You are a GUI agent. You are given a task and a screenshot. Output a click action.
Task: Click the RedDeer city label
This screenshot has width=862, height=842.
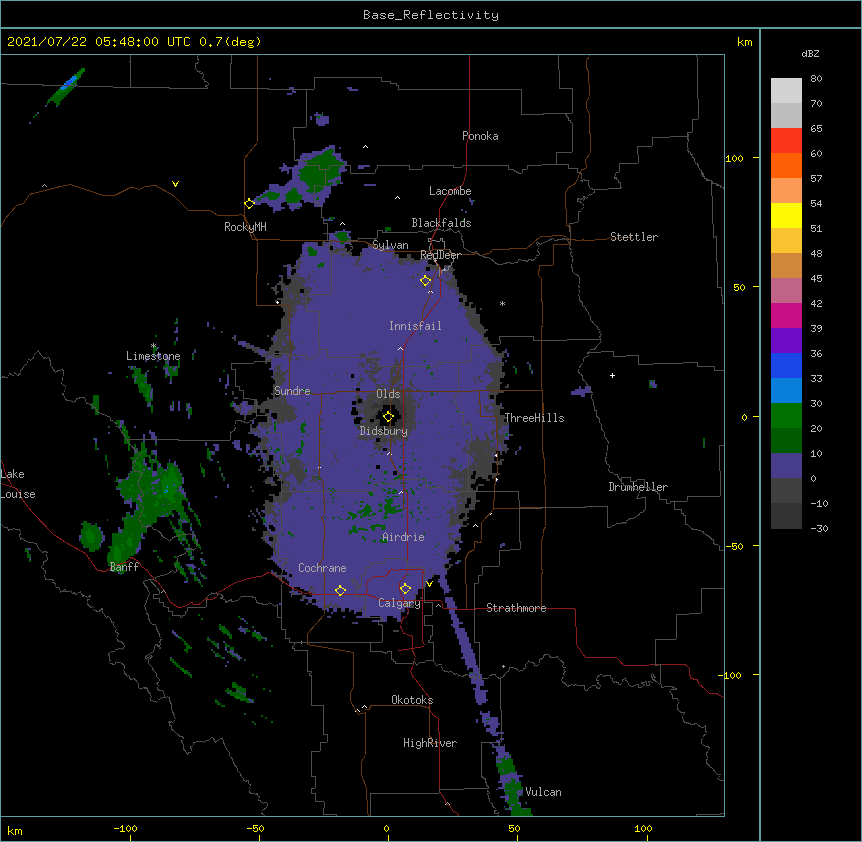pyautogui.click(x=440, y=255)
